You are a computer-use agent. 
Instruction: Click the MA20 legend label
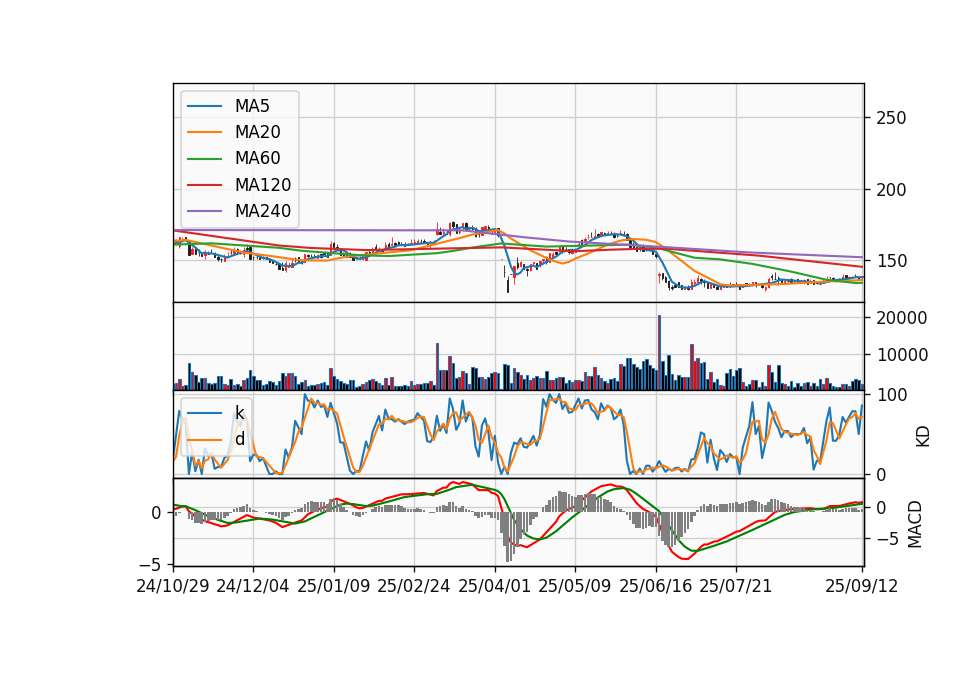point(257,132)
